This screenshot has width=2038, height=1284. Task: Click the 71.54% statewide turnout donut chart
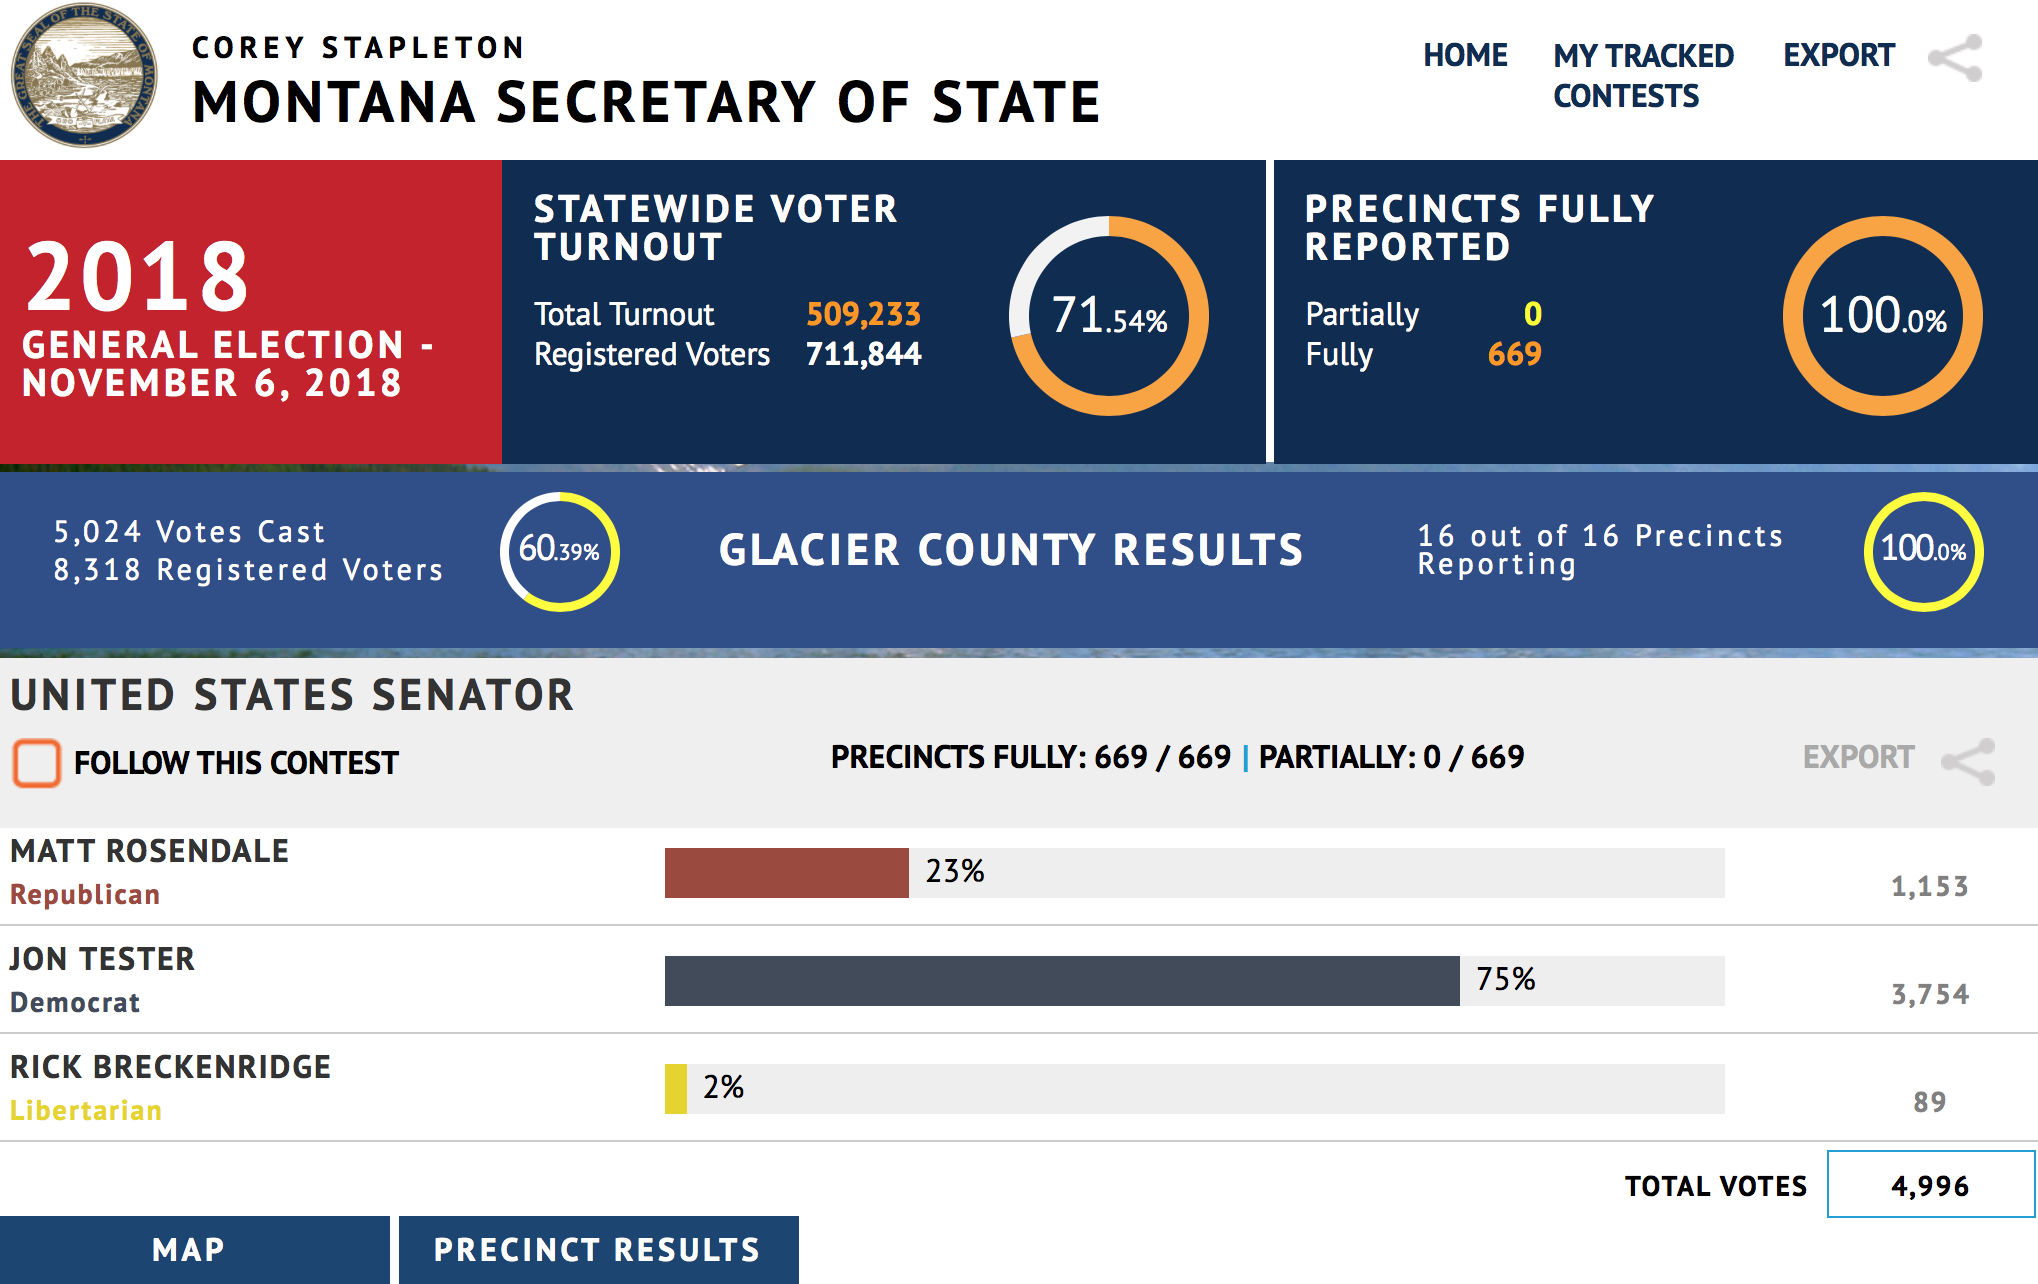point(1109,316)
